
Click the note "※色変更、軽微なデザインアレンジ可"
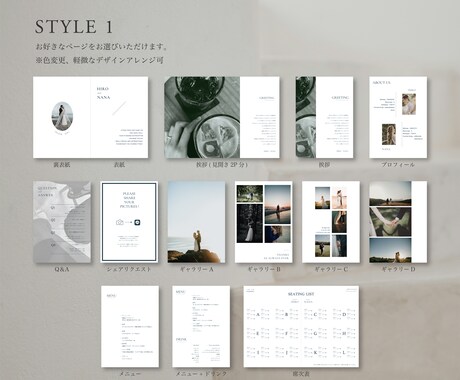(x=100, y=60)
